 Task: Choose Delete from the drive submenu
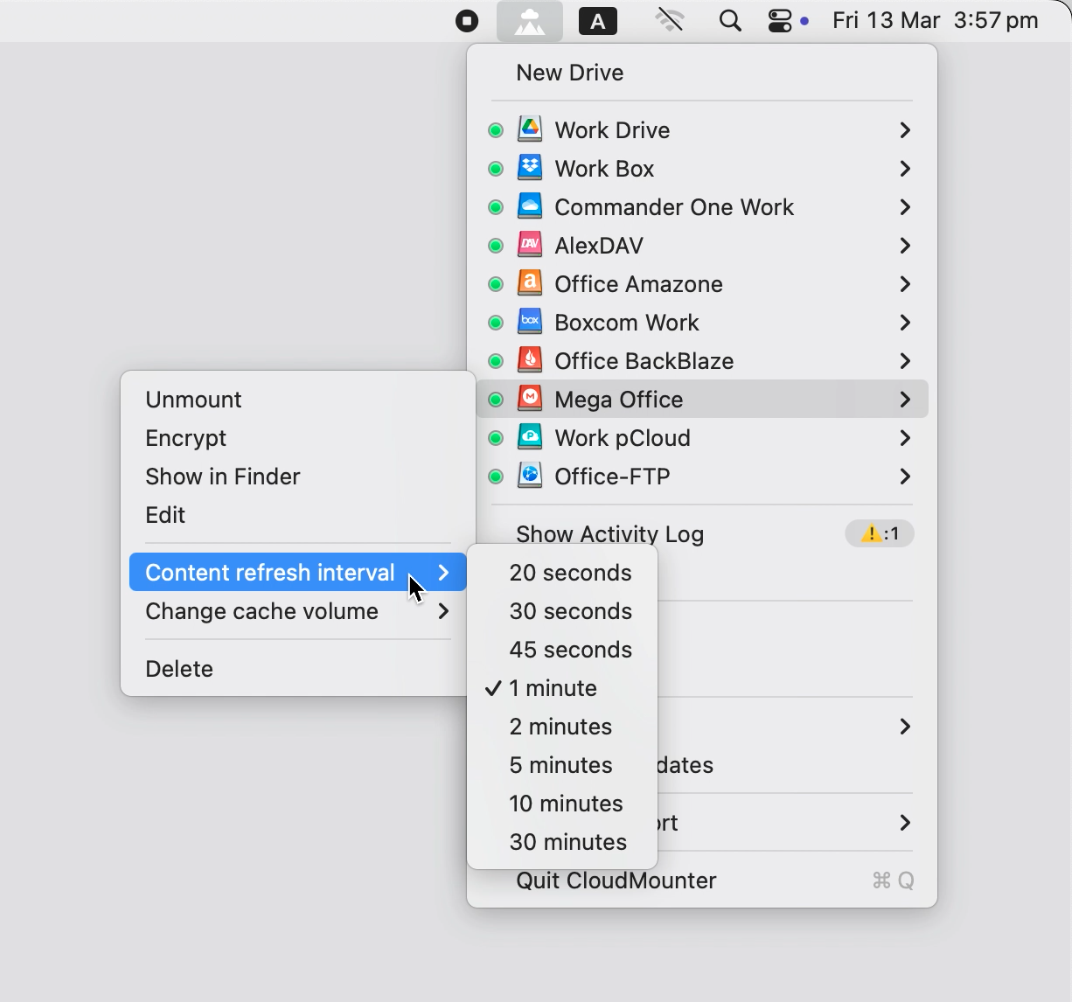(x=298, y=668)
